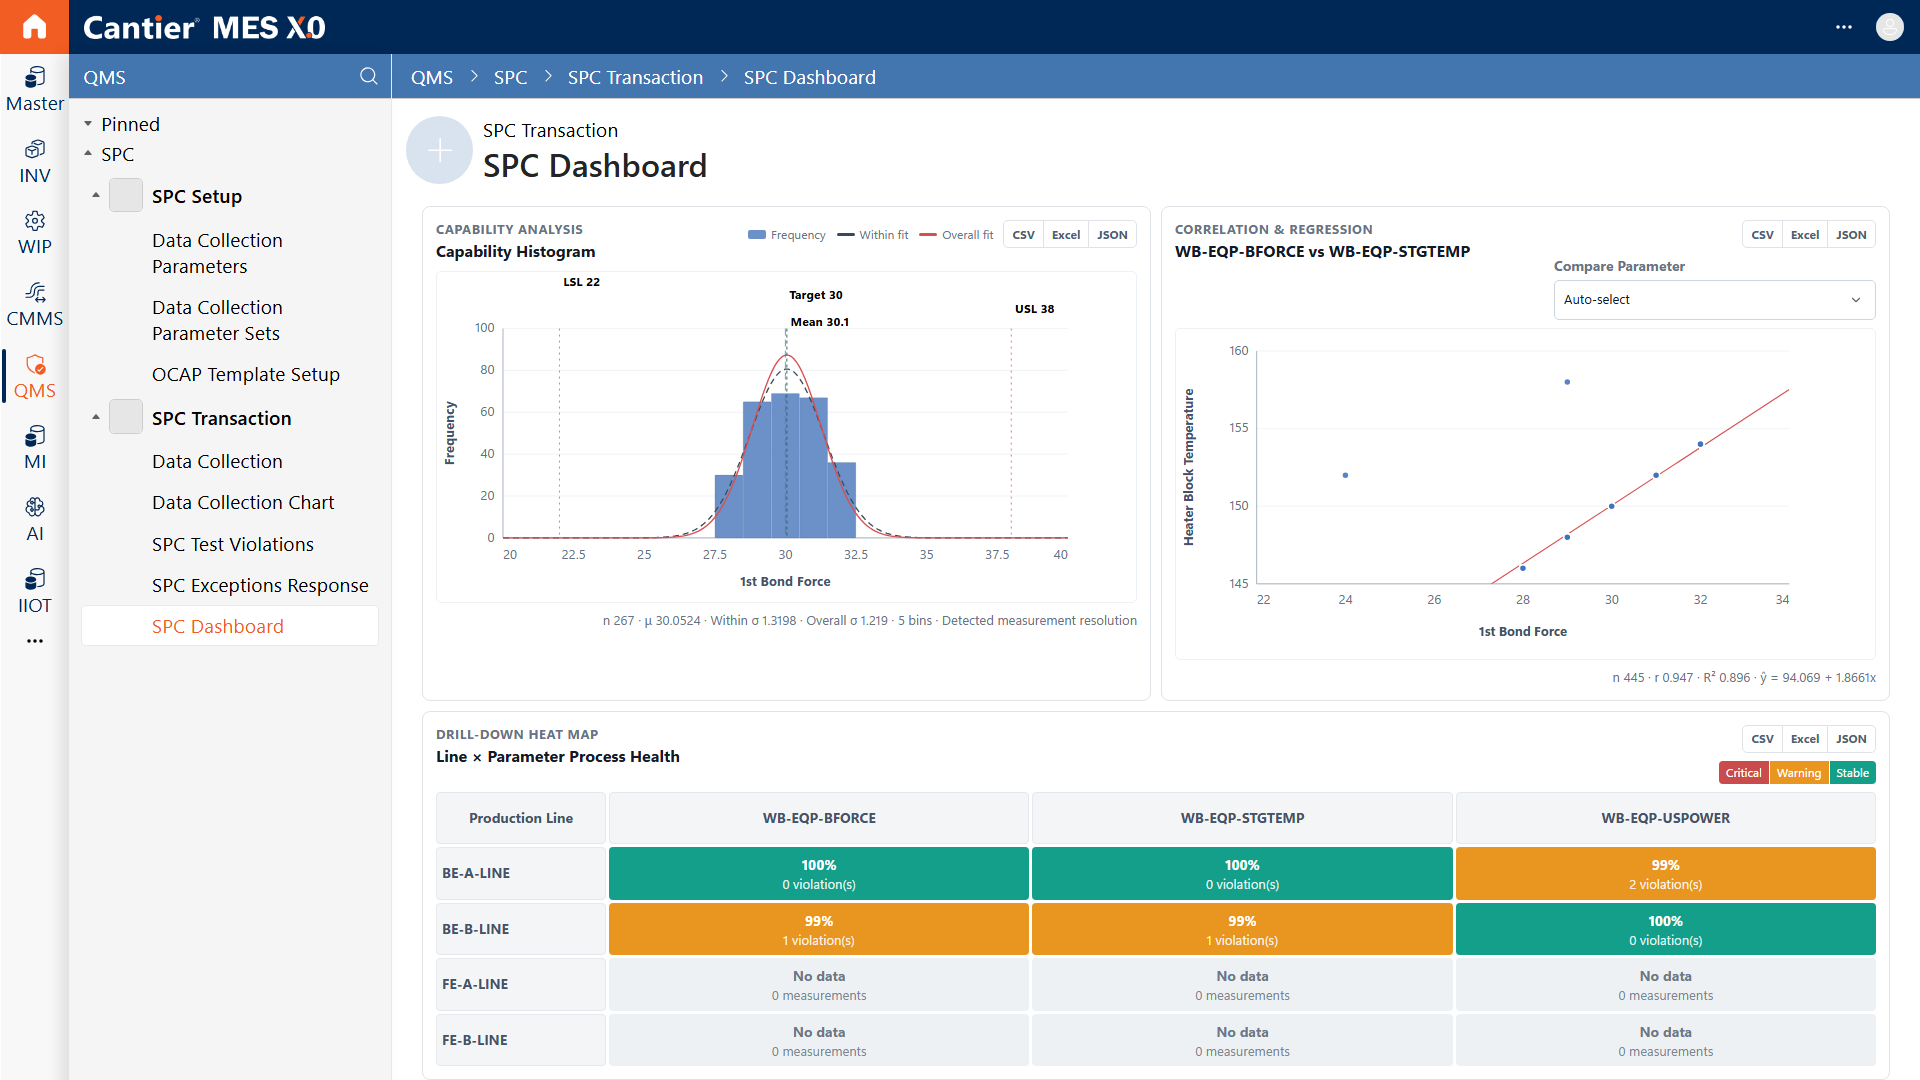
Task: Open Data Collection Chart menu item
Action: [243, 502]
